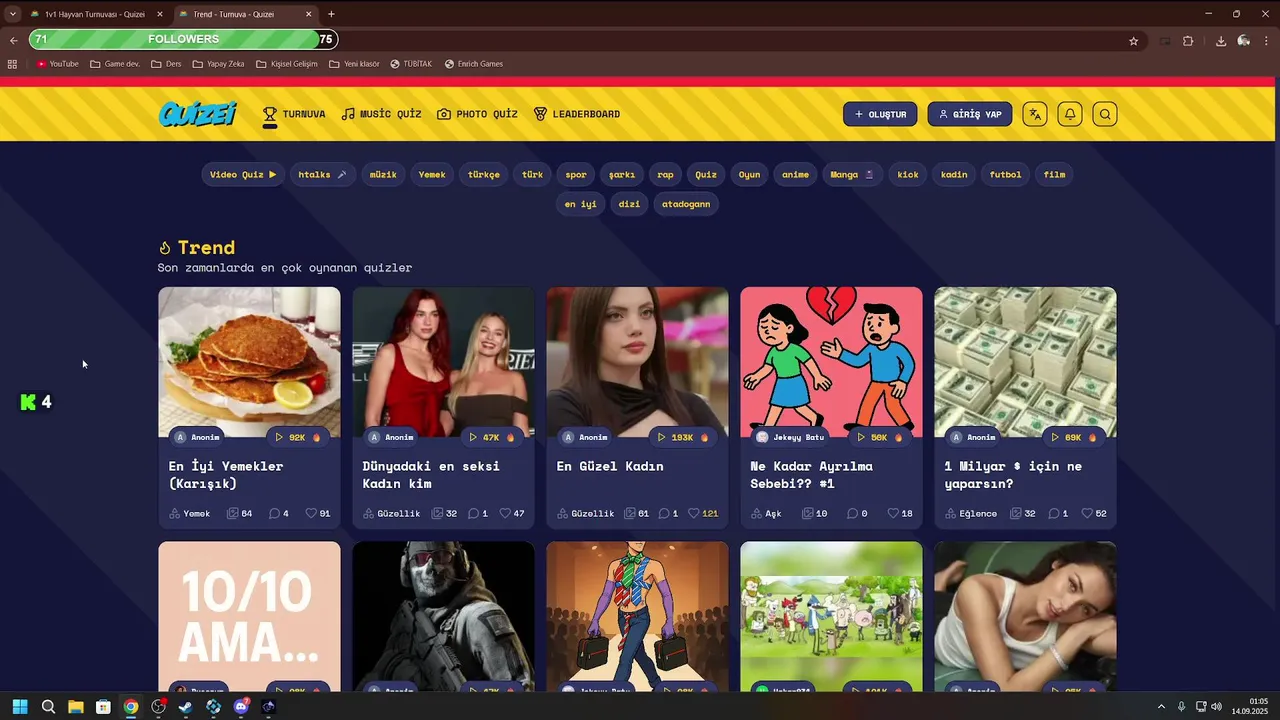Open Game dev. bookmarks folder

pos(115,64)
